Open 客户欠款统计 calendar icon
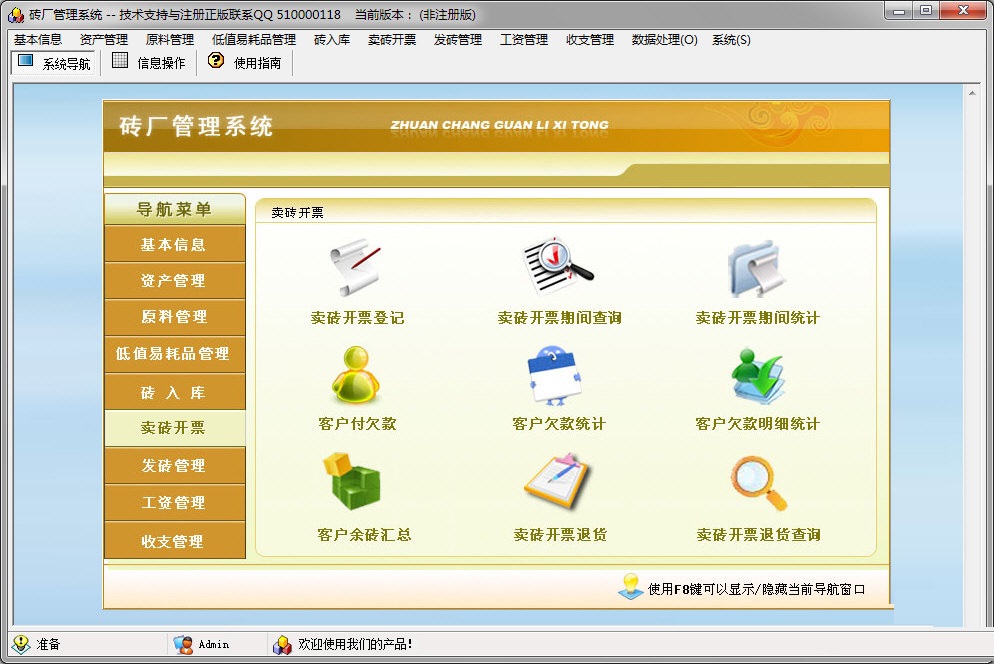Screen dimensions: 994x664 (555, 375)
